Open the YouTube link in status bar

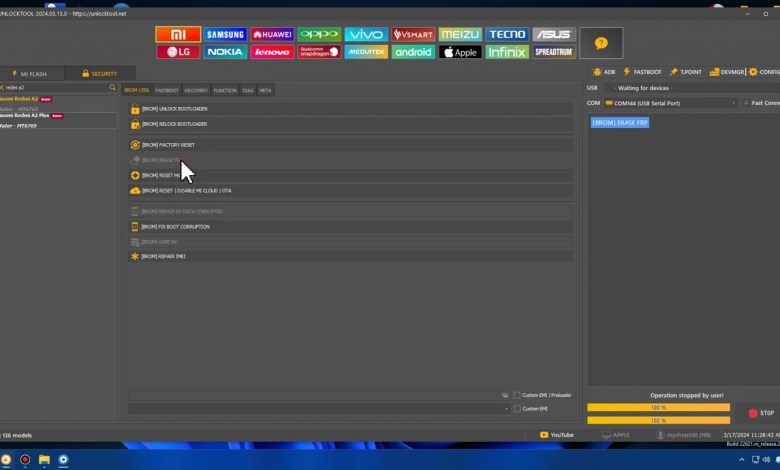557,435
